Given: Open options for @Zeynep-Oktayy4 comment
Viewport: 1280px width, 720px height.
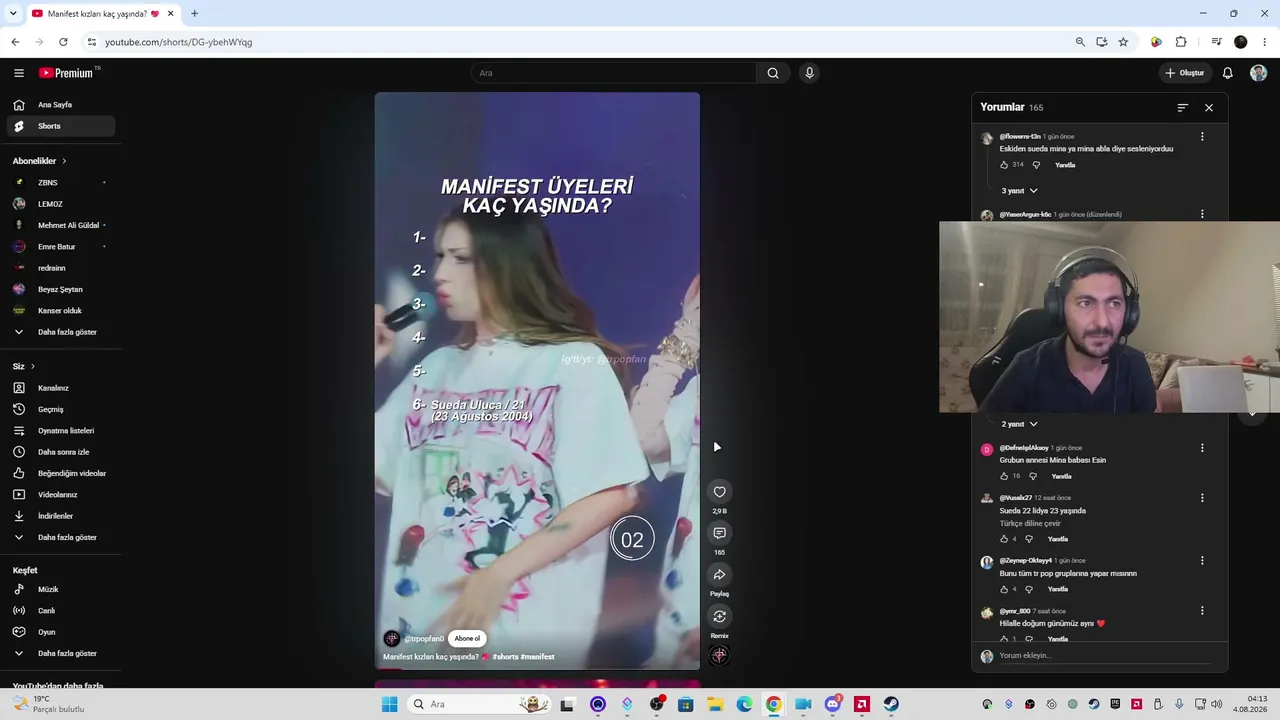Looking at the screenshot, I should (x=1202, y=561).
